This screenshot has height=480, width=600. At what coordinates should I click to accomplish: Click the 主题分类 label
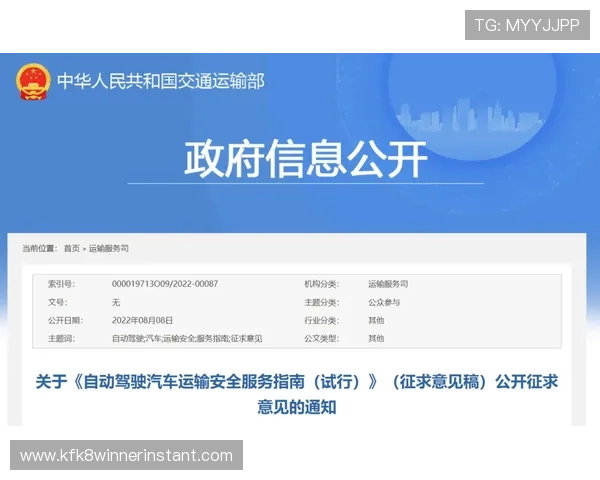(x=322, y=302)
